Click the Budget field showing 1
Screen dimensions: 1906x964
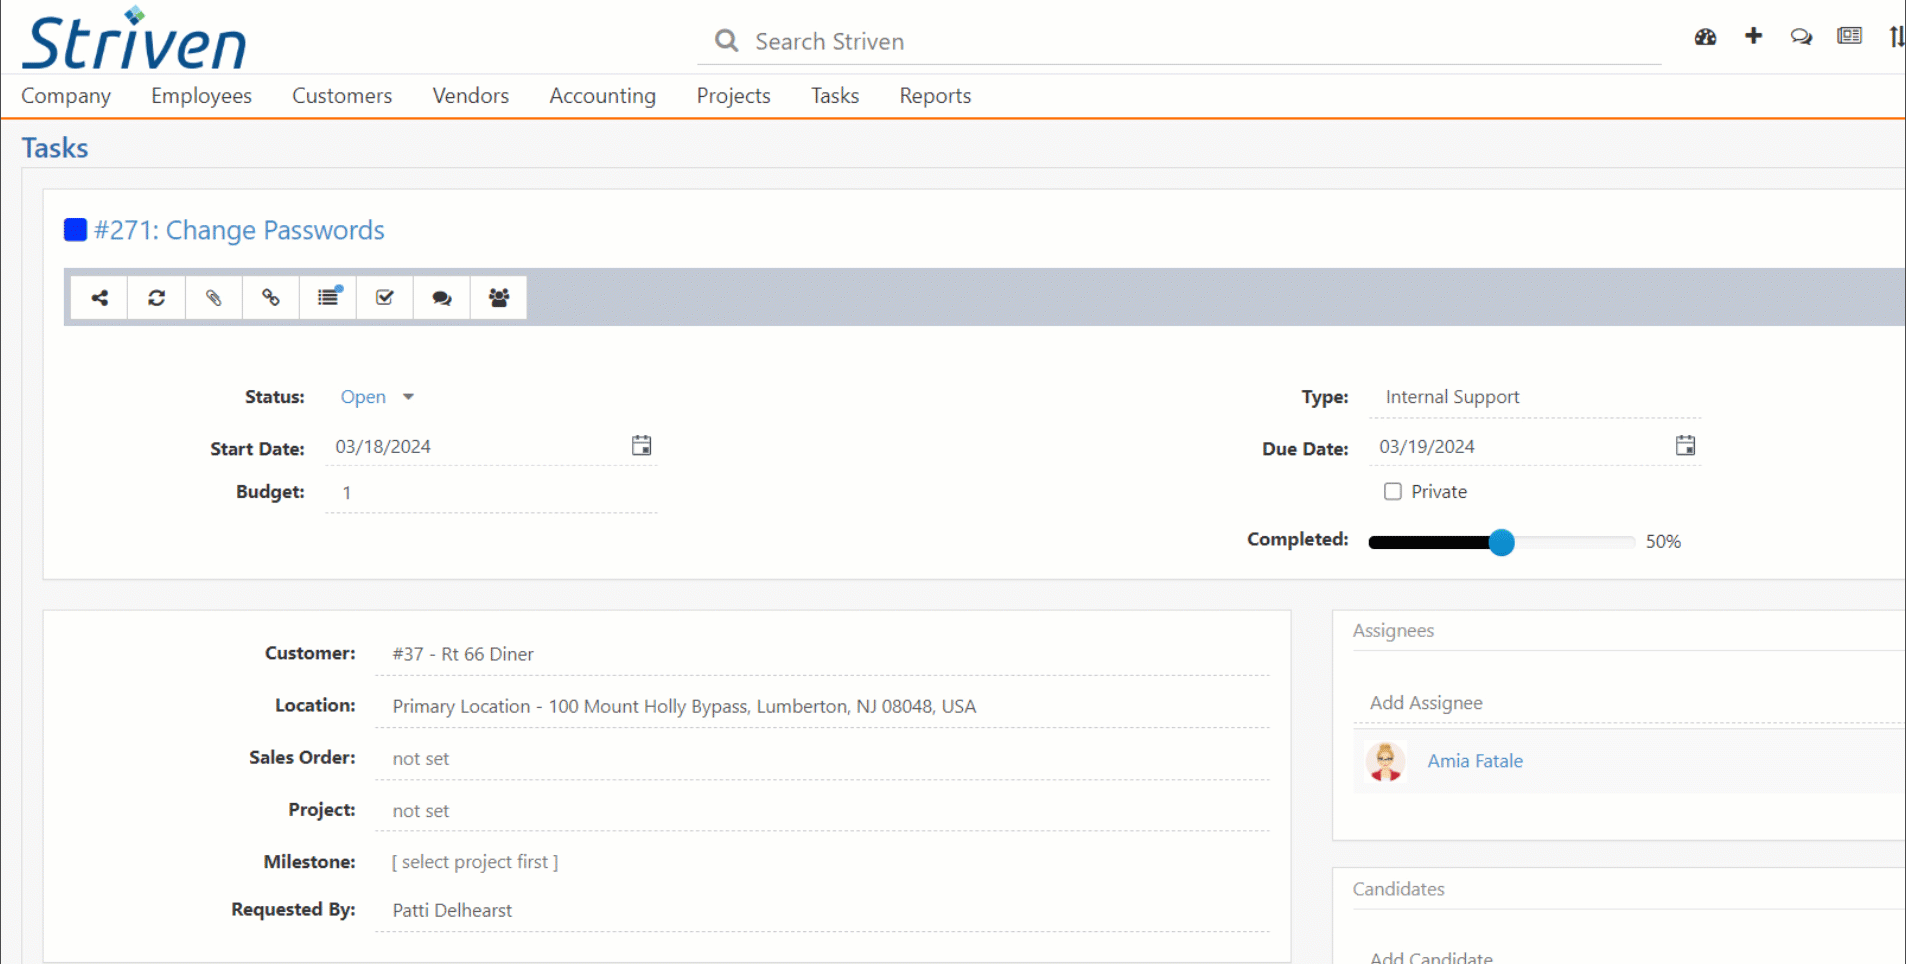(491, 493)
